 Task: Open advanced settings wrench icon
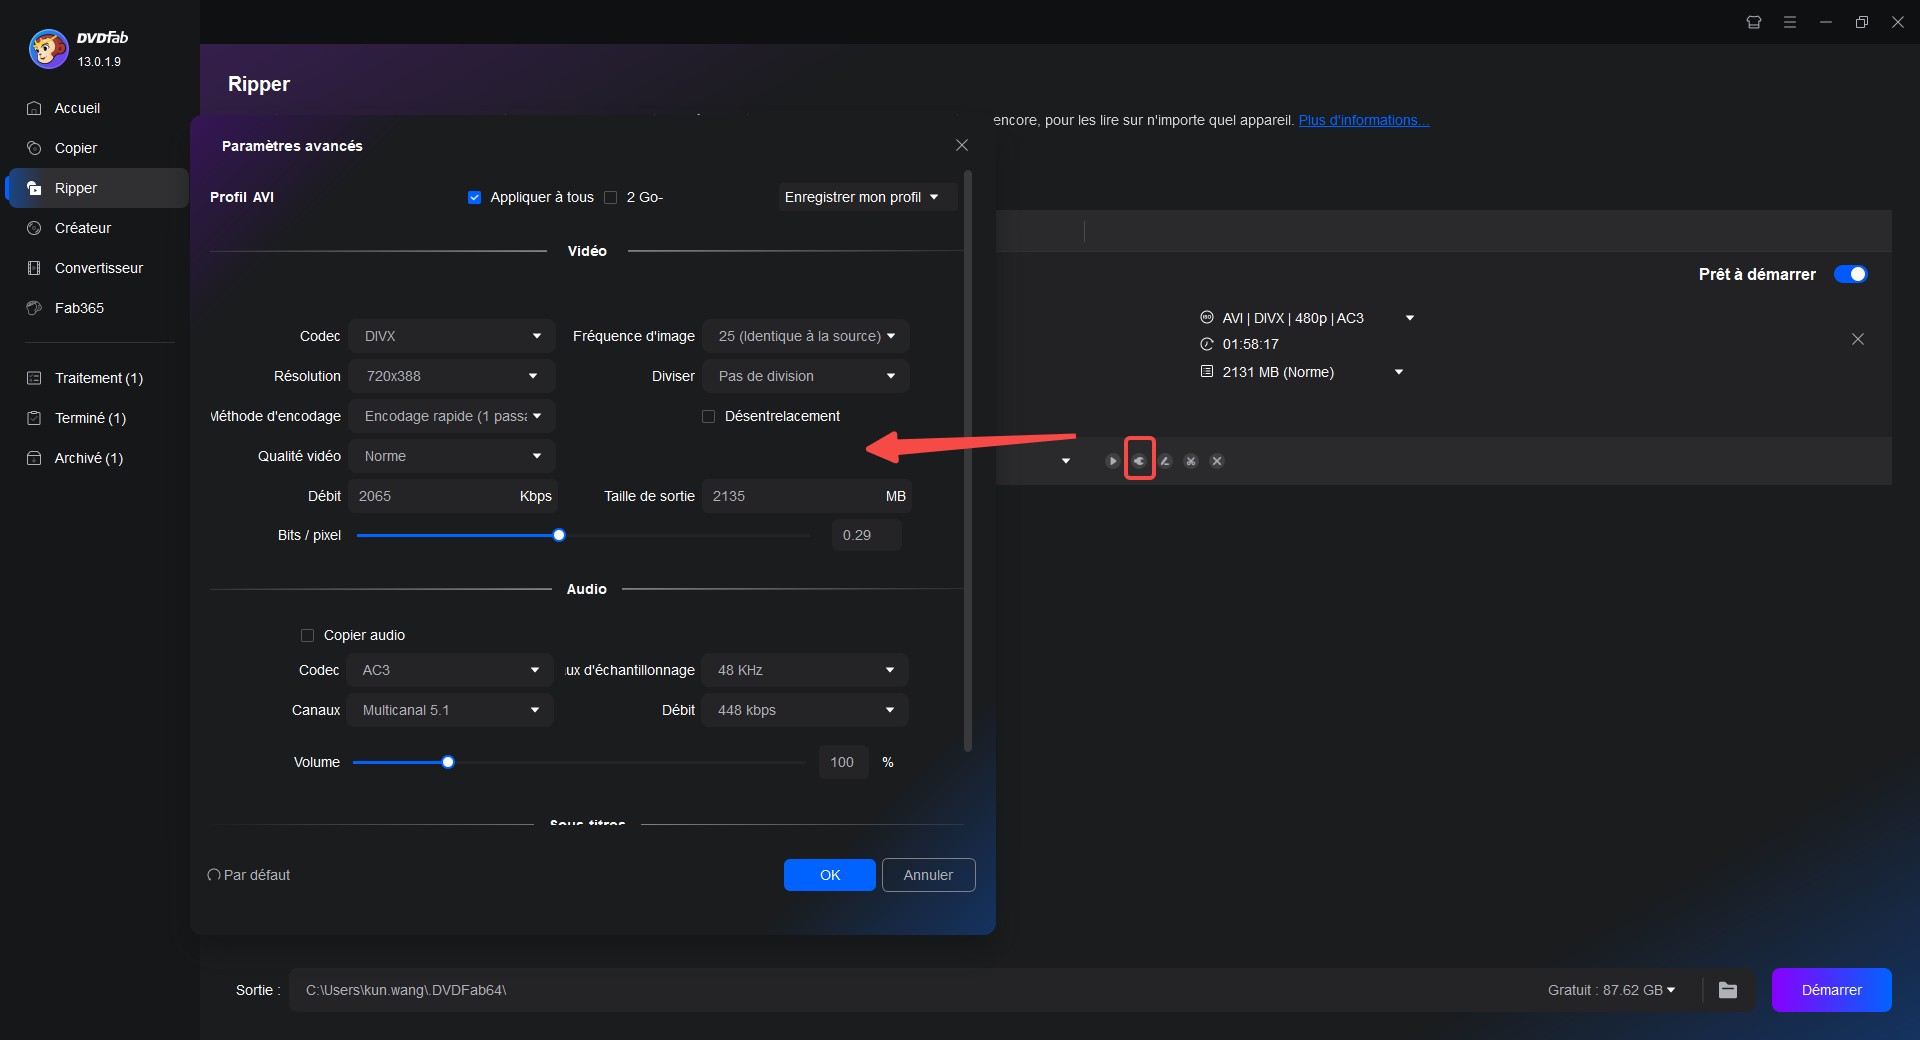[1139, 461]
